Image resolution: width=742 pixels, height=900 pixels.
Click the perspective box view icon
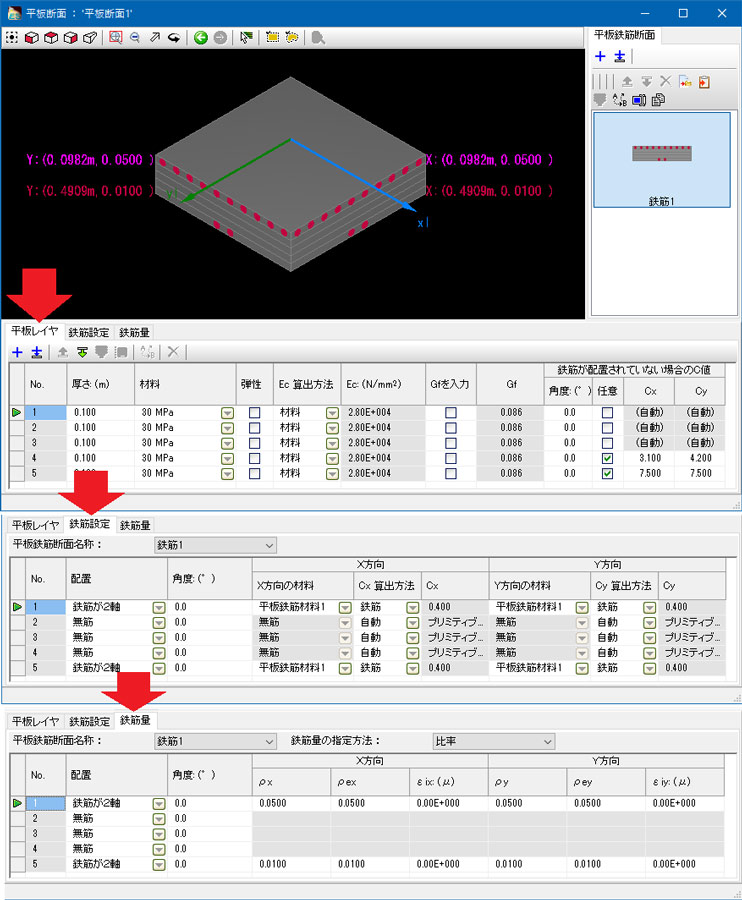(x=90, y=38)
